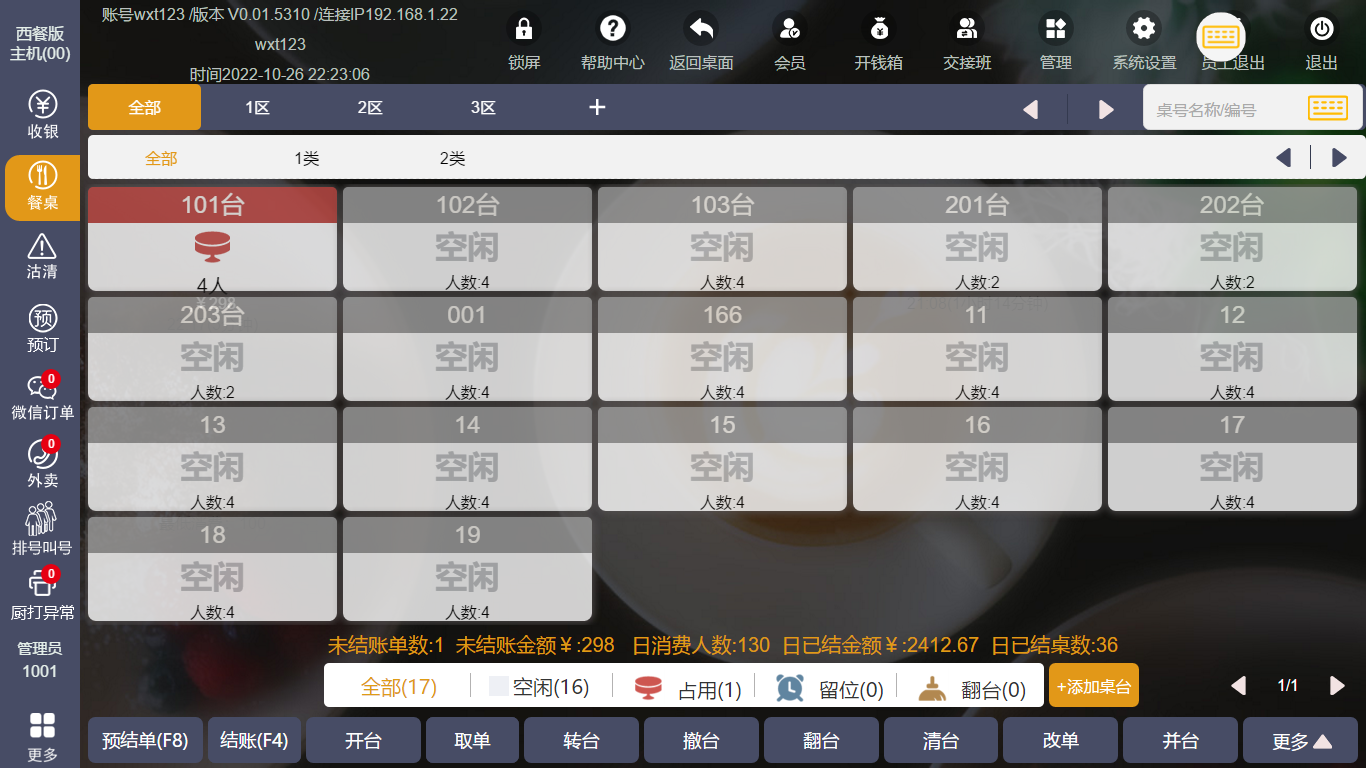The image size is (1366, 768).
Task: Go to next page next to 1/1
Action: (x=1337, y=685)
